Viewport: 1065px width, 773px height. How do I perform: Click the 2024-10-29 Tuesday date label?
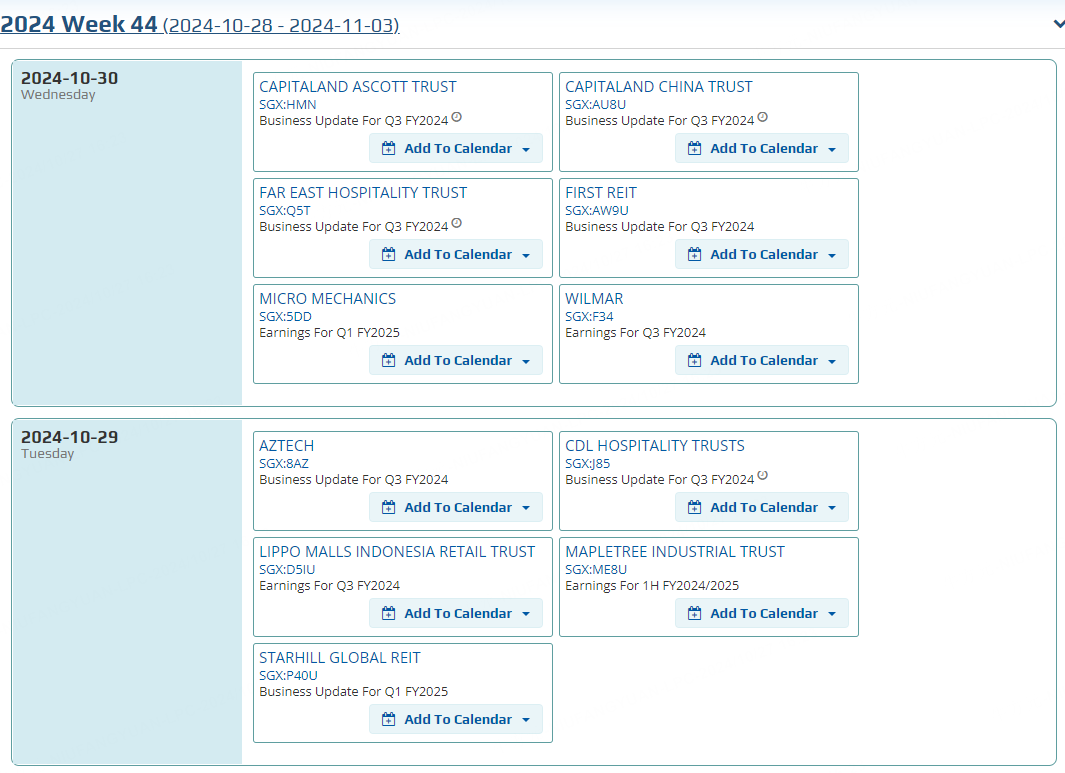pos(69,444)
